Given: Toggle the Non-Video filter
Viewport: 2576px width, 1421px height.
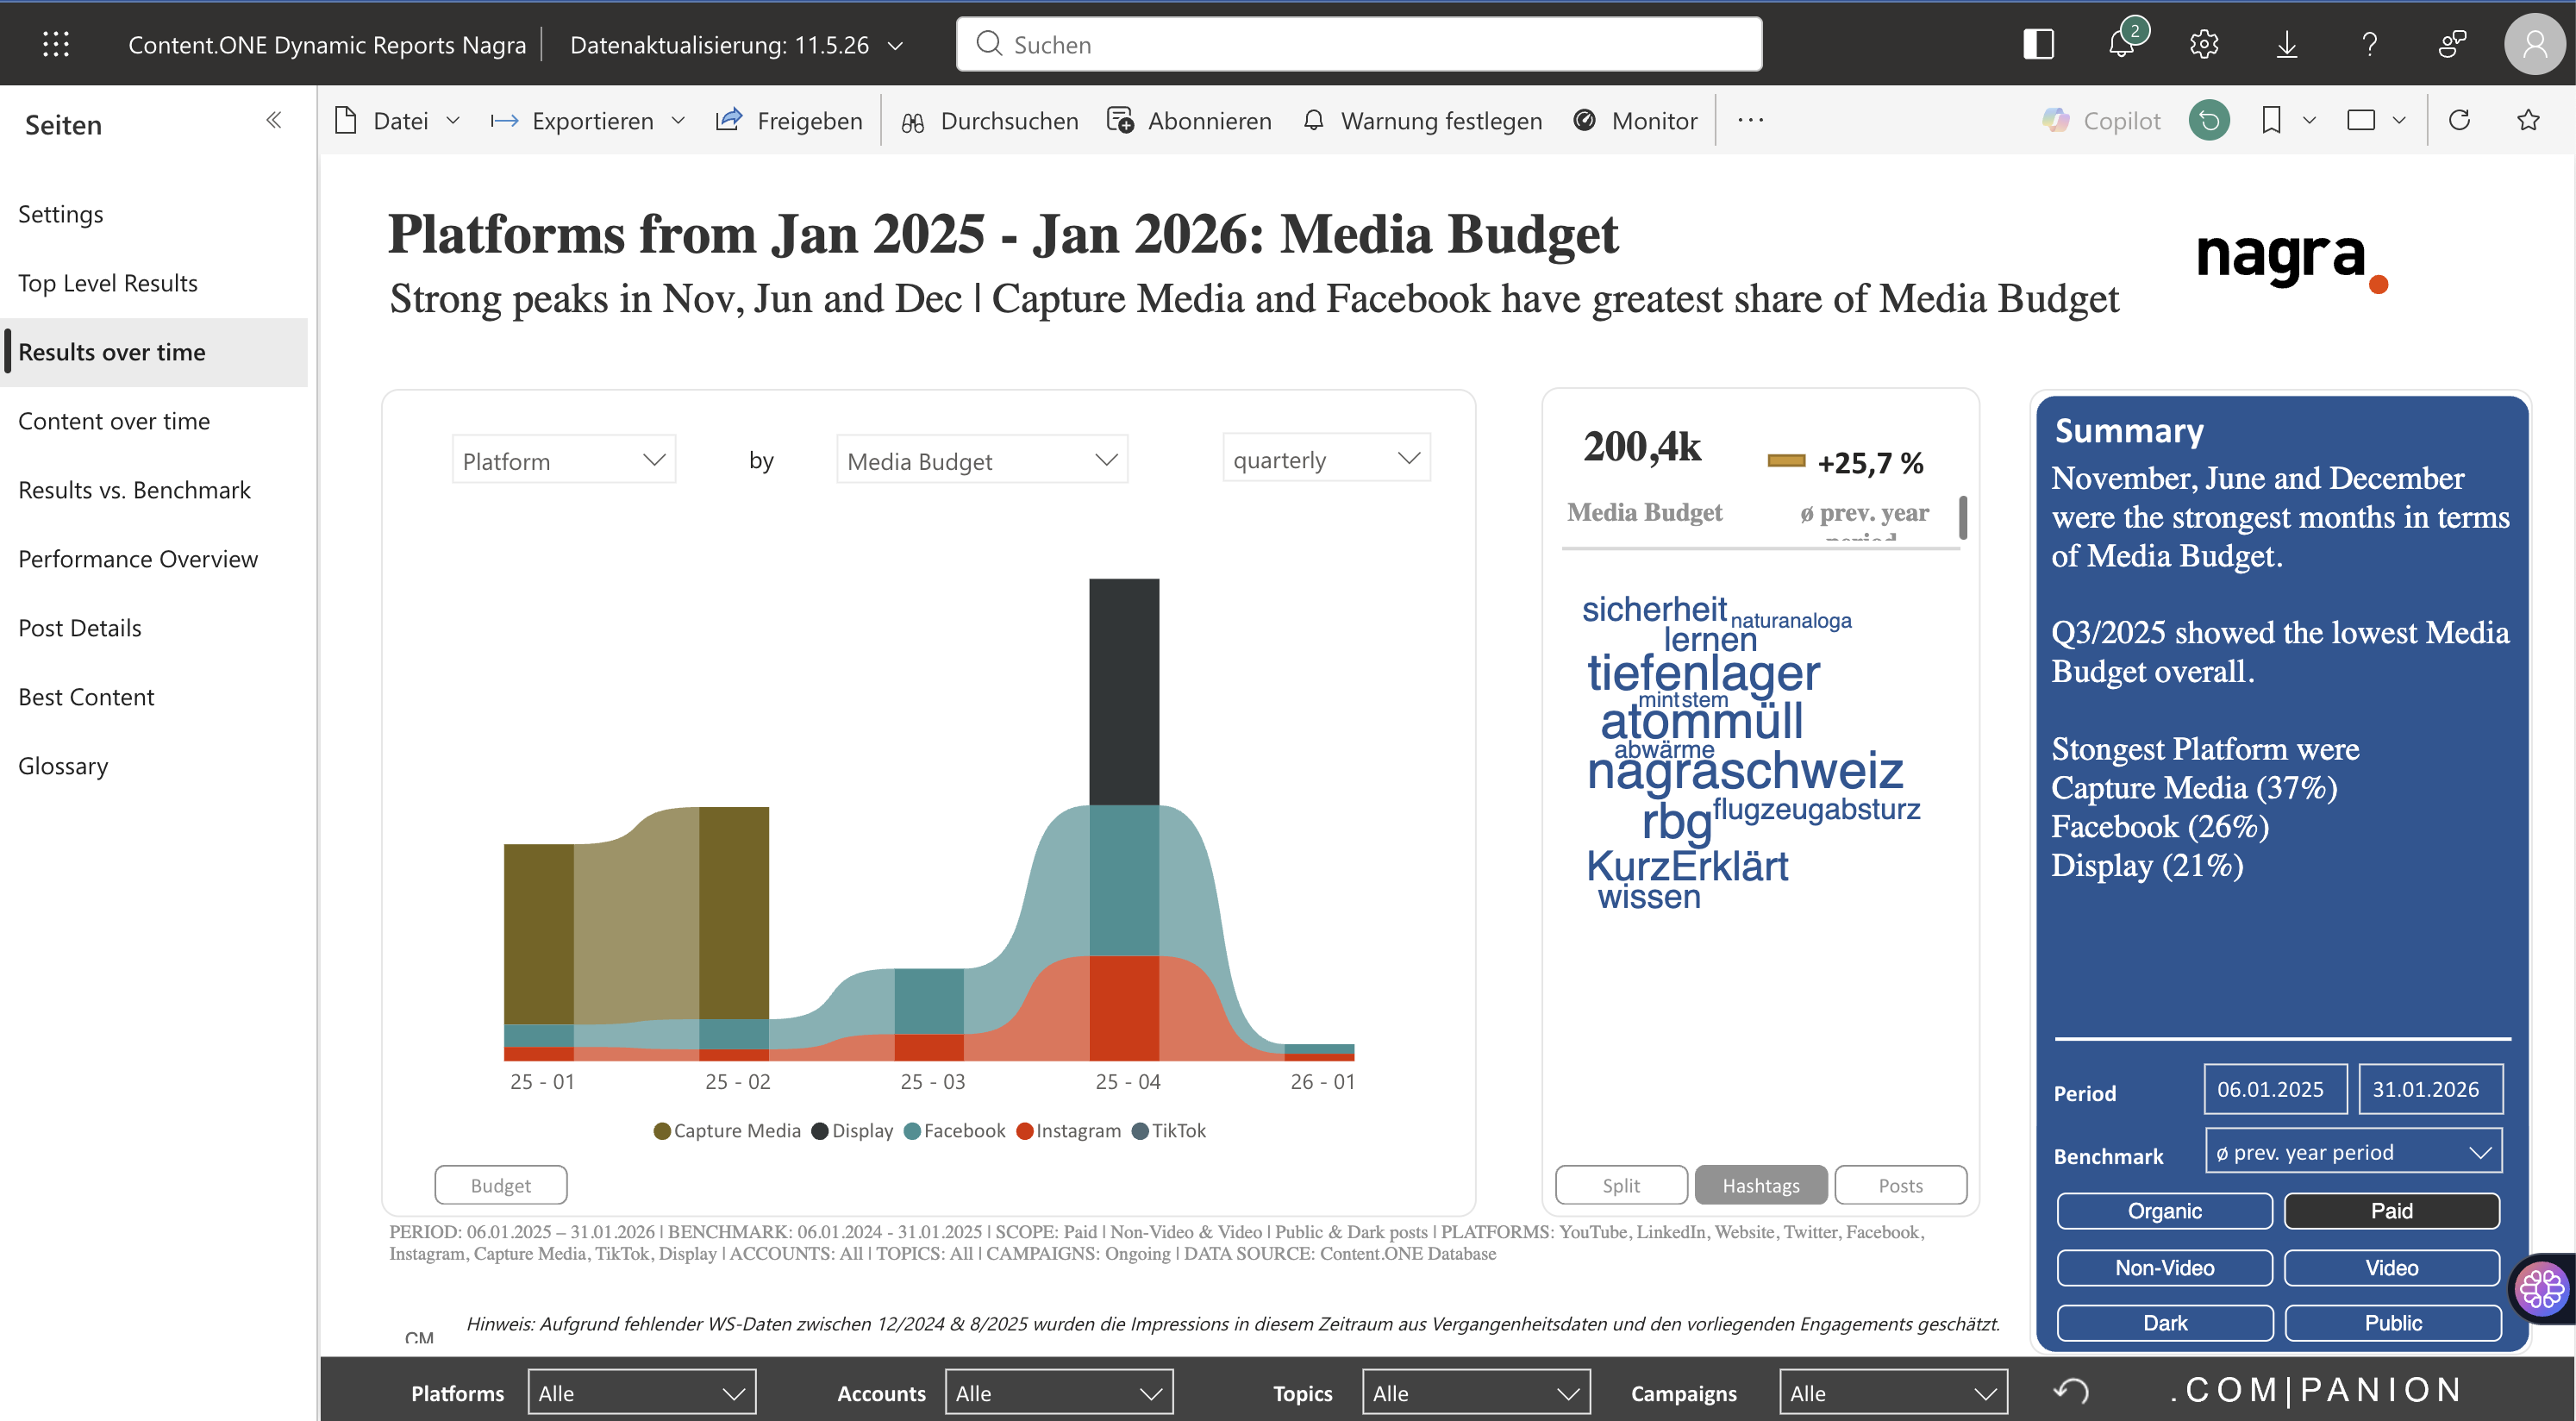Looking at the screenshot, I should (x=2164, y=1268).
